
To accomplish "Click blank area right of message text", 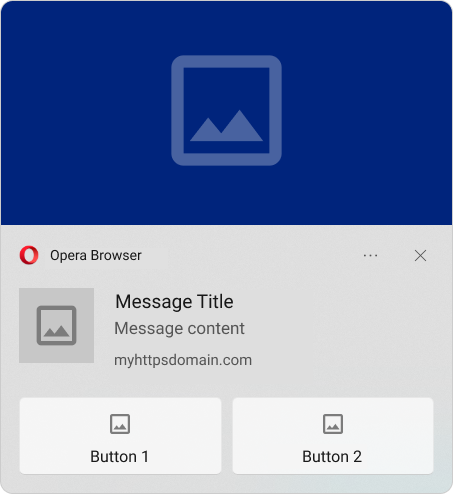I will coord(343,330).
